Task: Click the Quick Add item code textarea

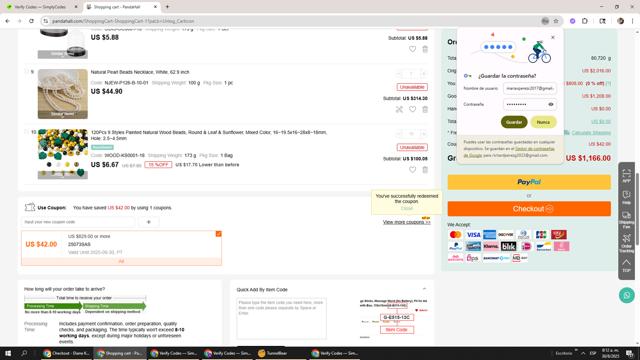Action: click(x=281, y=318)
